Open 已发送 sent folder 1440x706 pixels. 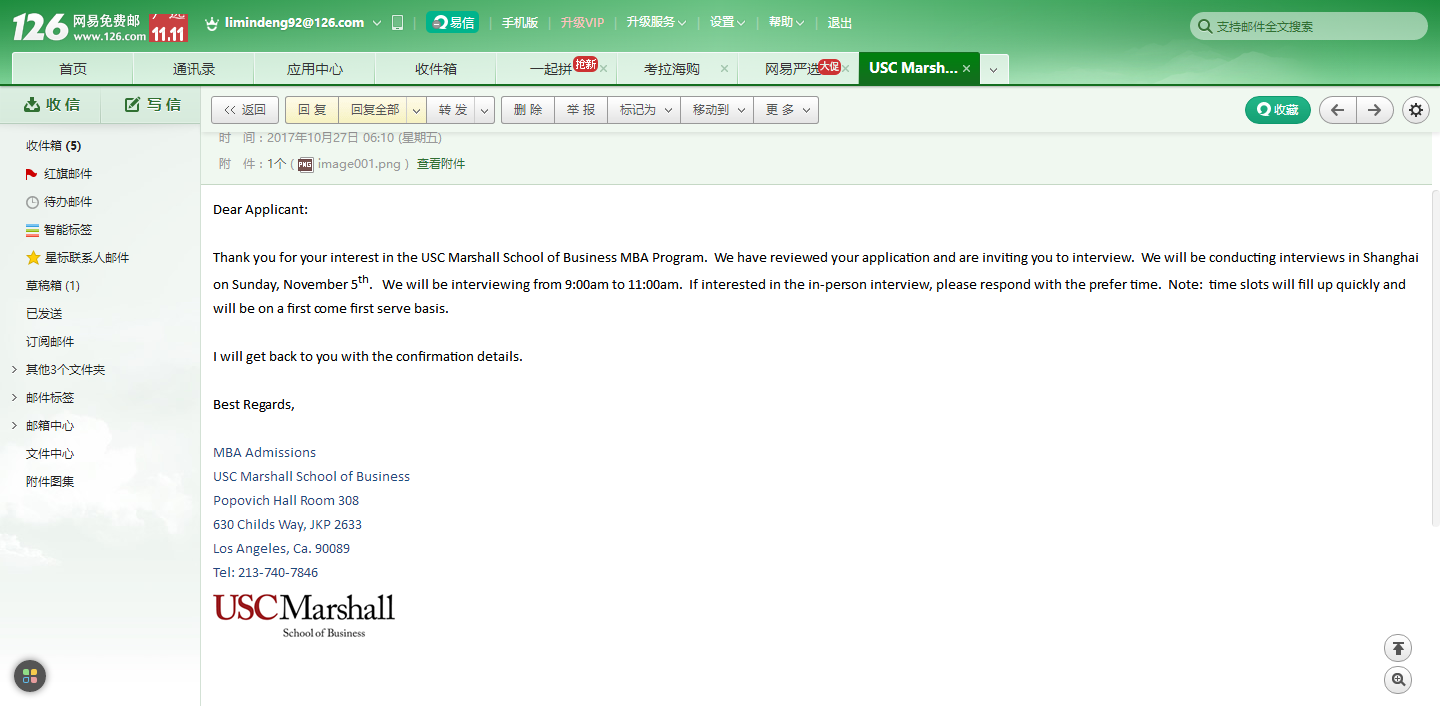[x=44, y=314]
